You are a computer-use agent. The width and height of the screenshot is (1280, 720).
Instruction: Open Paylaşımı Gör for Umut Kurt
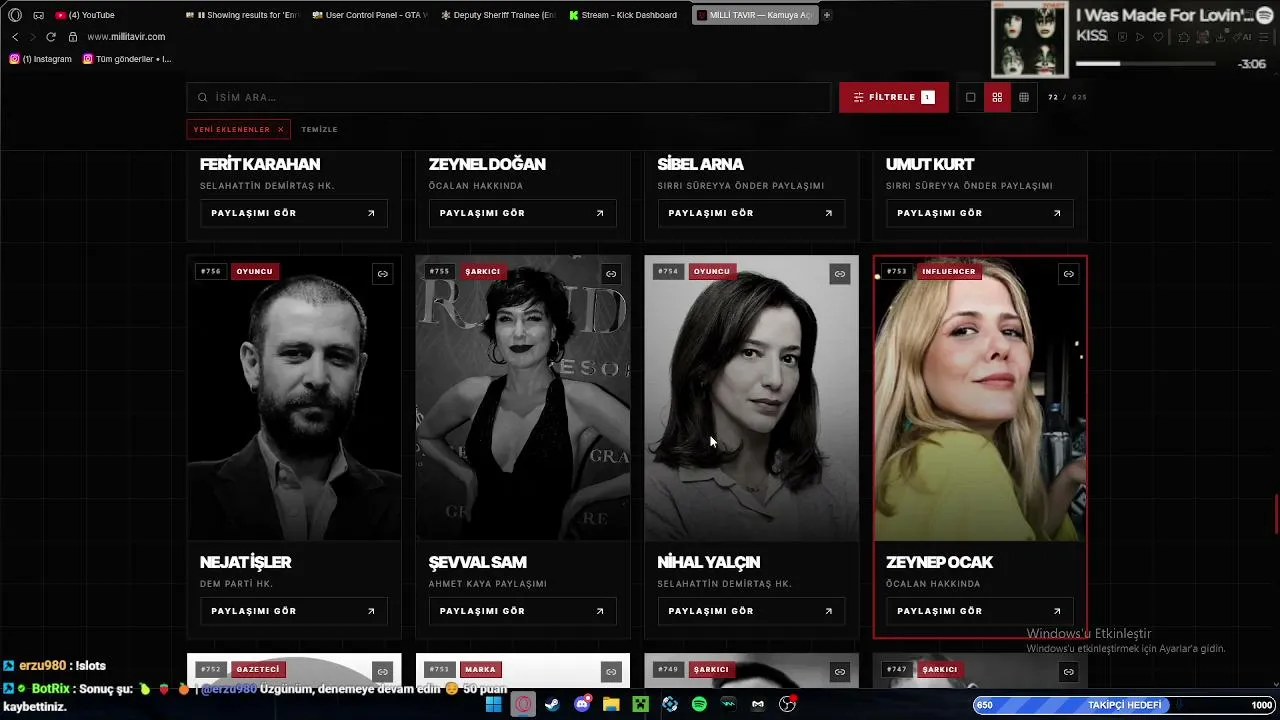tap(980, 213)
